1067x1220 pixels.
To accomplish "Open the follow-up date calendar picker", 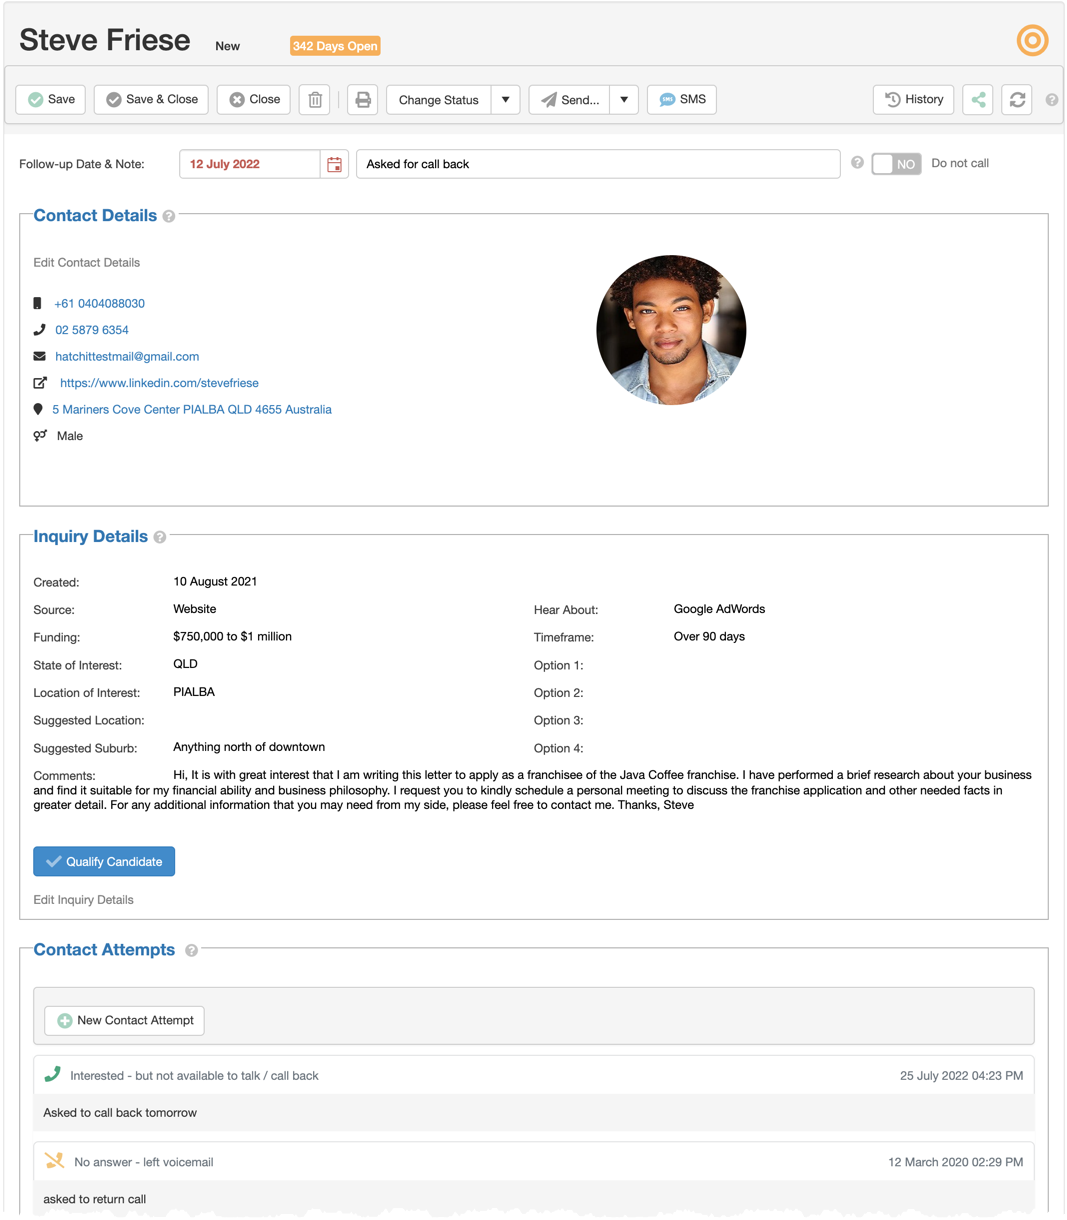I will point(334,164).
